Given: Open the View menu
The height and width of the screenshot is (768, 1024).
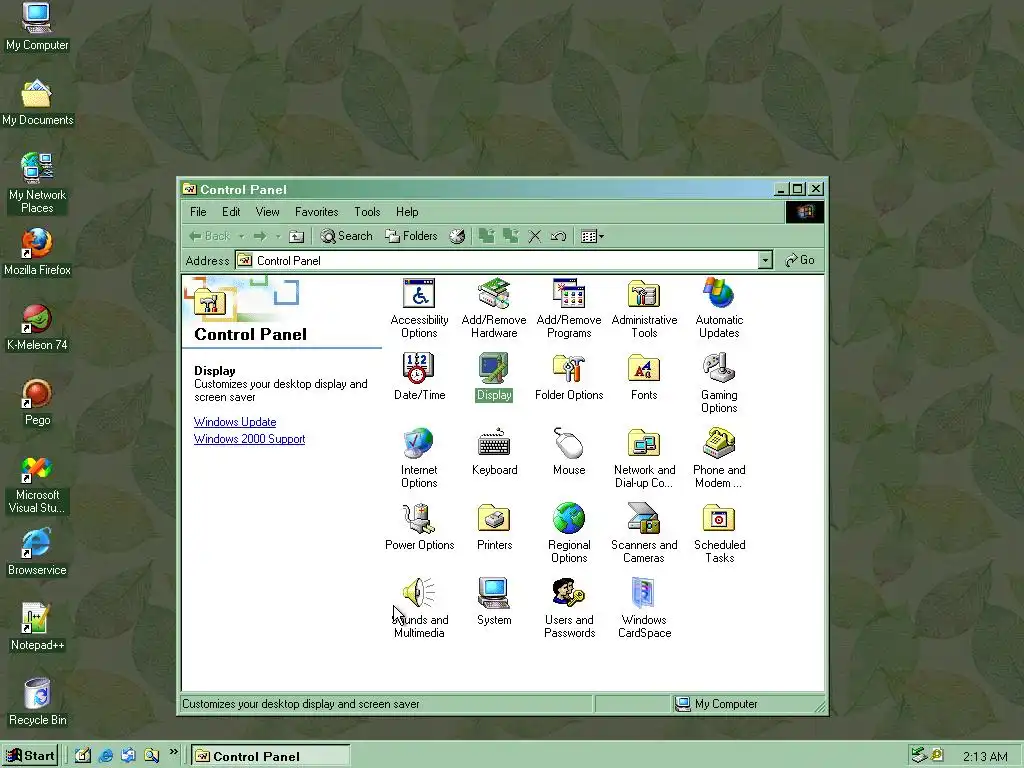Looking at the screenshot, I should pyautogui.click(x=267, y=212).
